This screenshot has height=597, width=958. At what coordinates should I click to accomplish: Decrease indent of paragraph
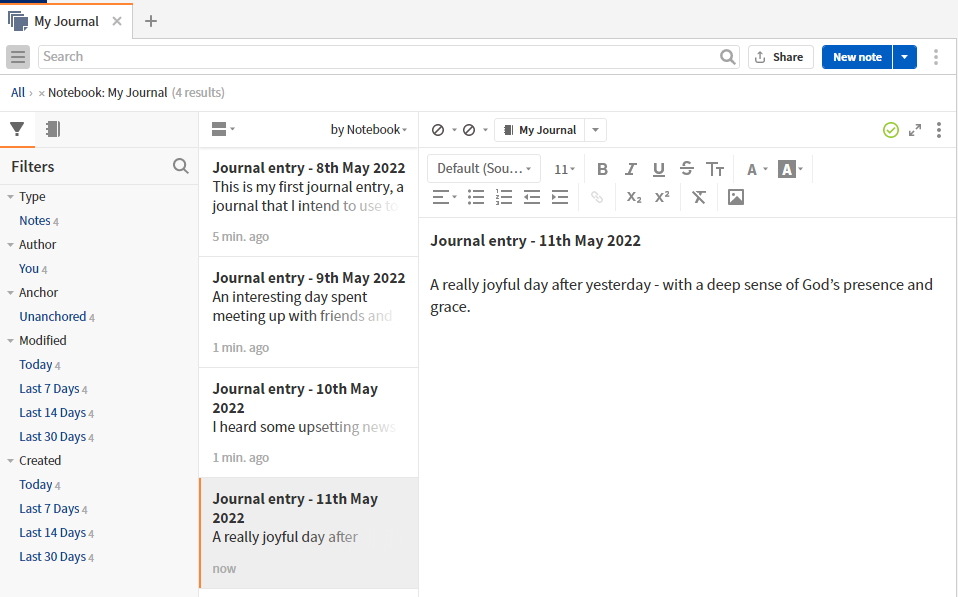[532, 197]
